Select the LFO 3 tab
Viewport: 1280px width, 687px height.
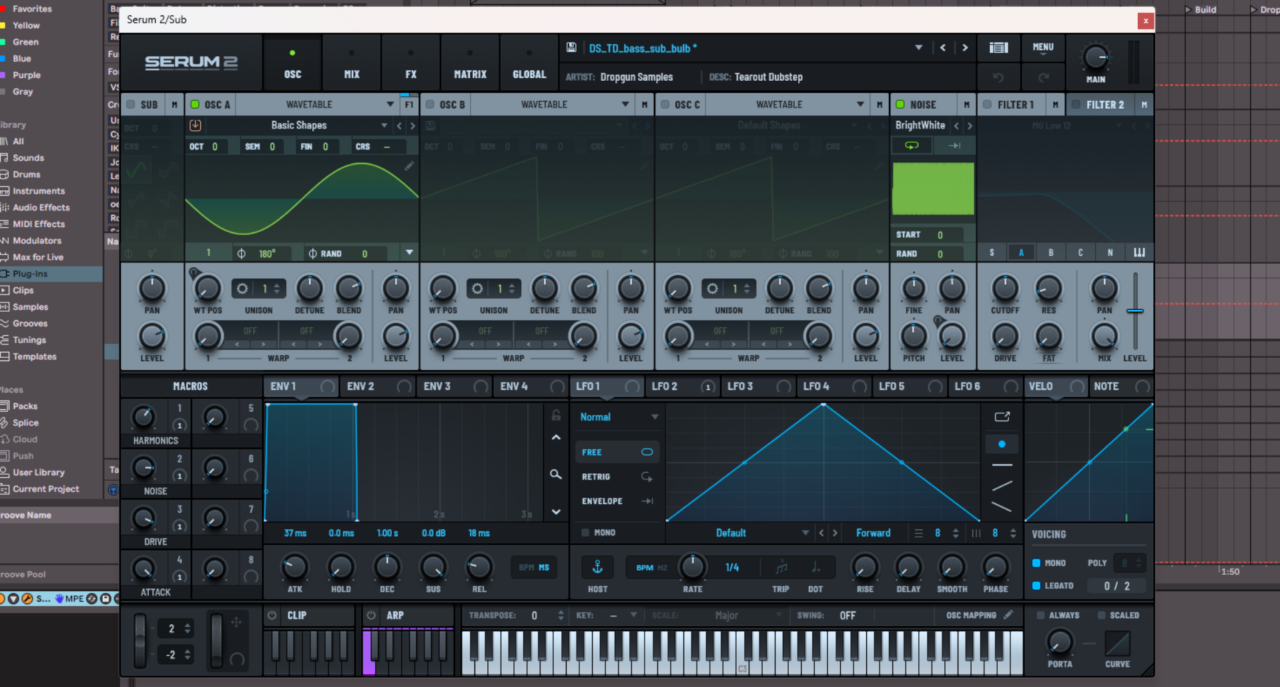tap(758, 386)
